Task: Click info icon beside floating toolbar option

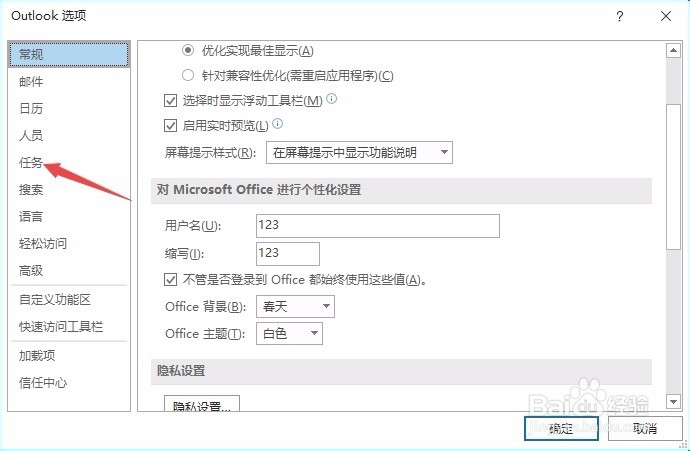Action: point(331,99)
